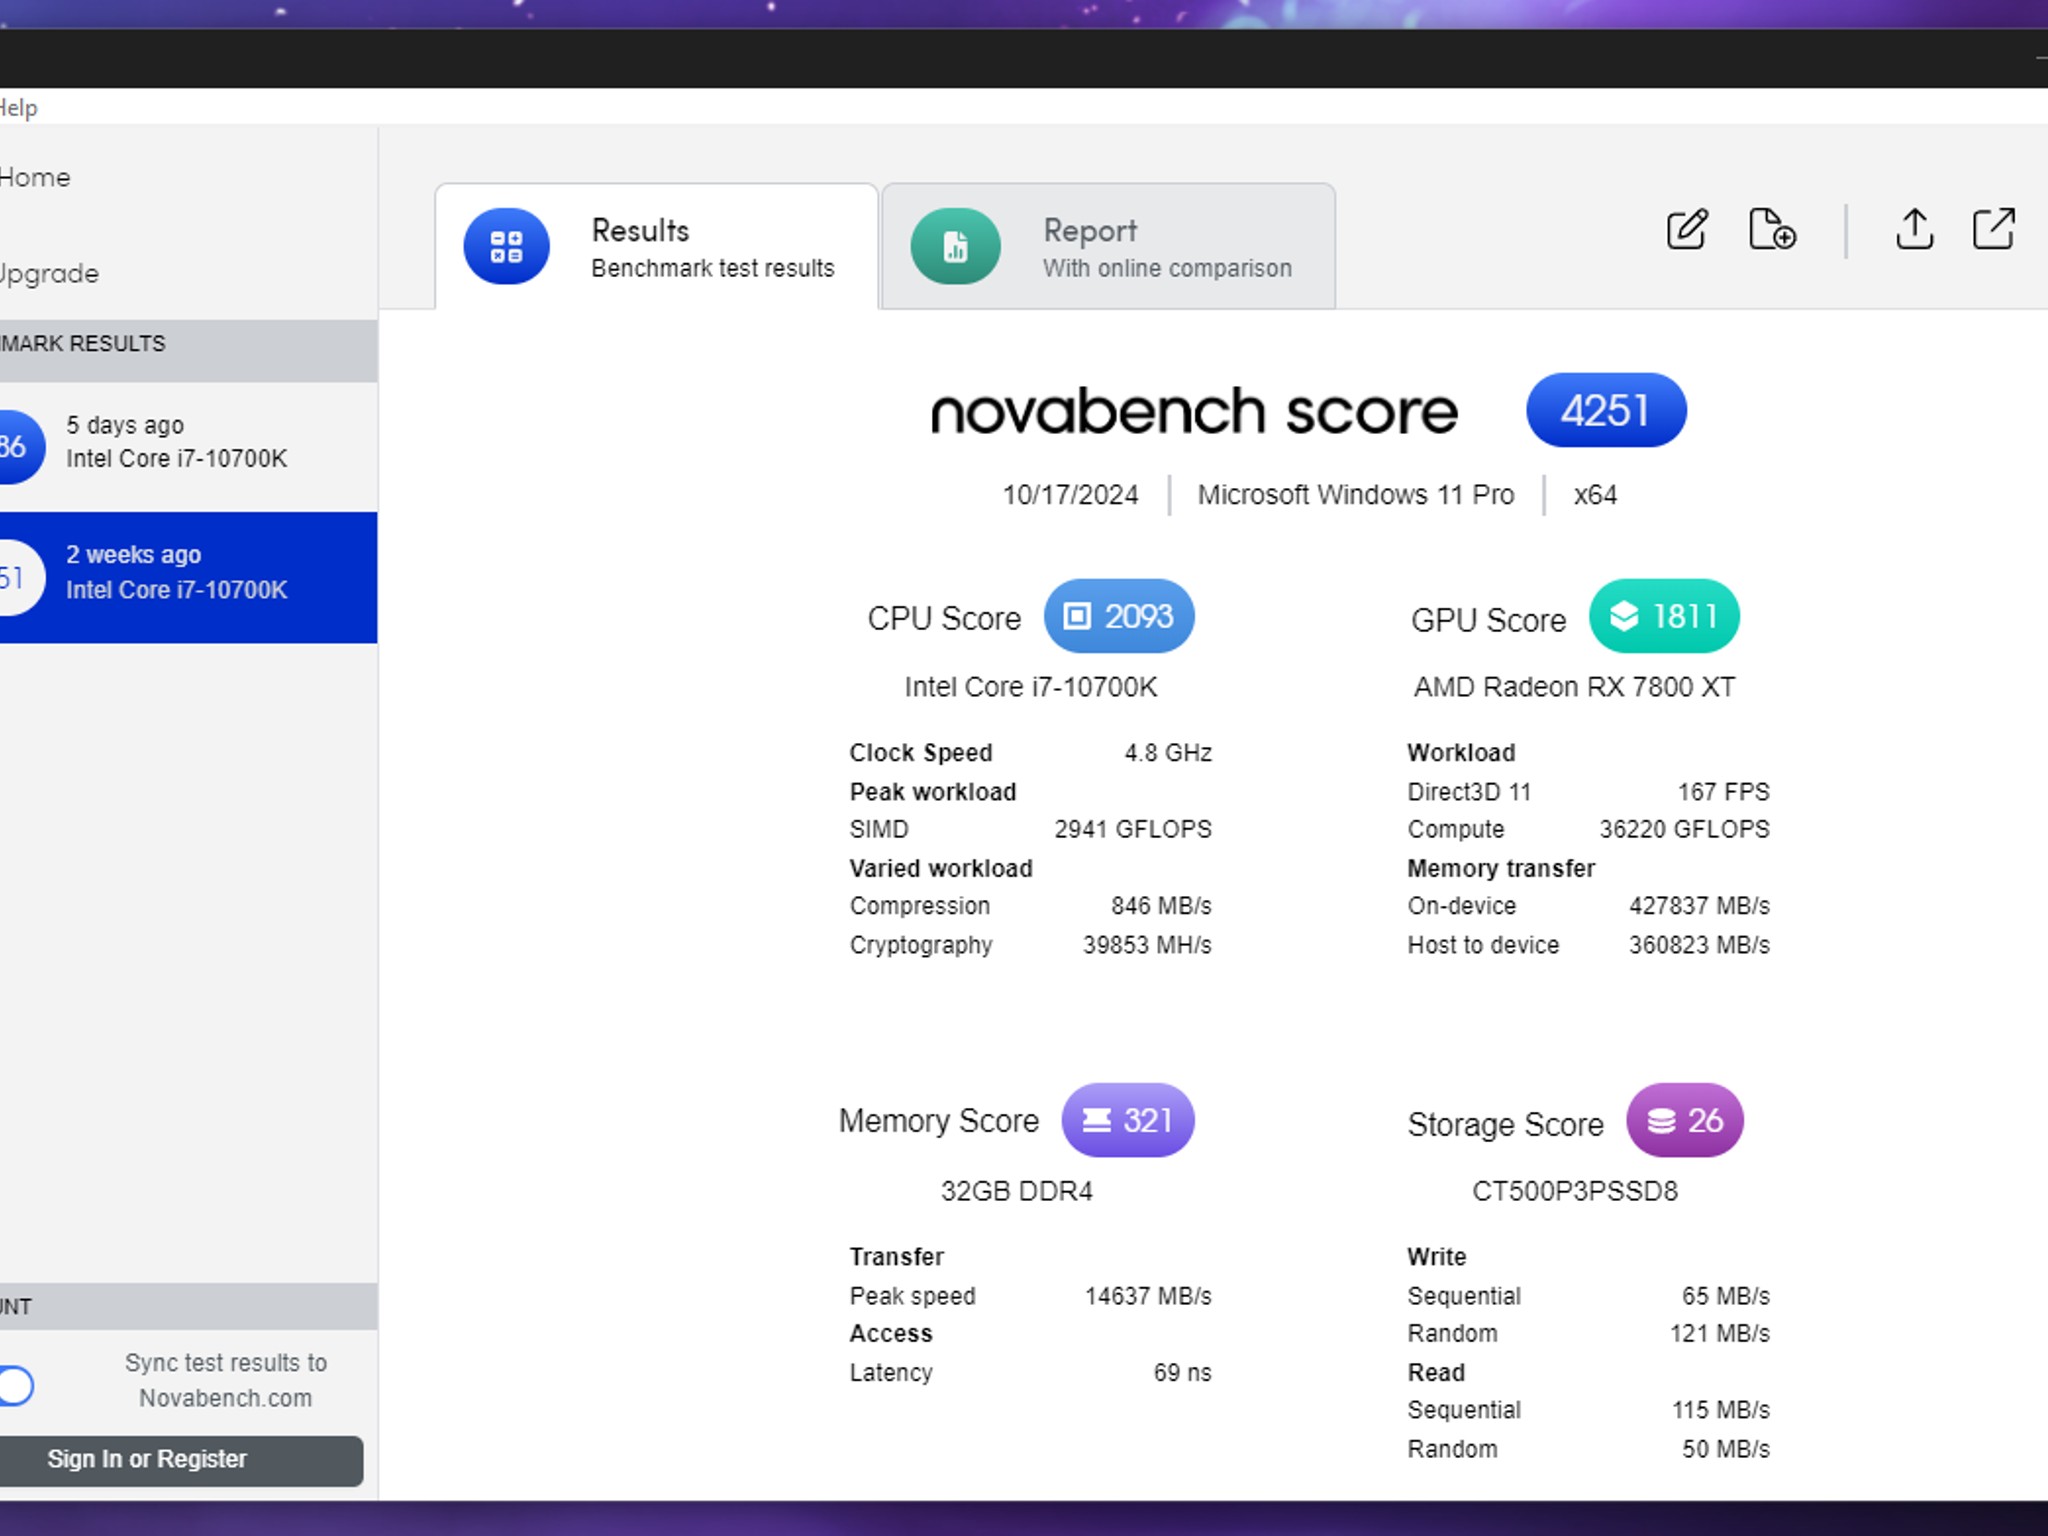Viewport: 2048px width, 1536px height.
Task: Click the Host to device label
Action: [x=1483, y=945]
